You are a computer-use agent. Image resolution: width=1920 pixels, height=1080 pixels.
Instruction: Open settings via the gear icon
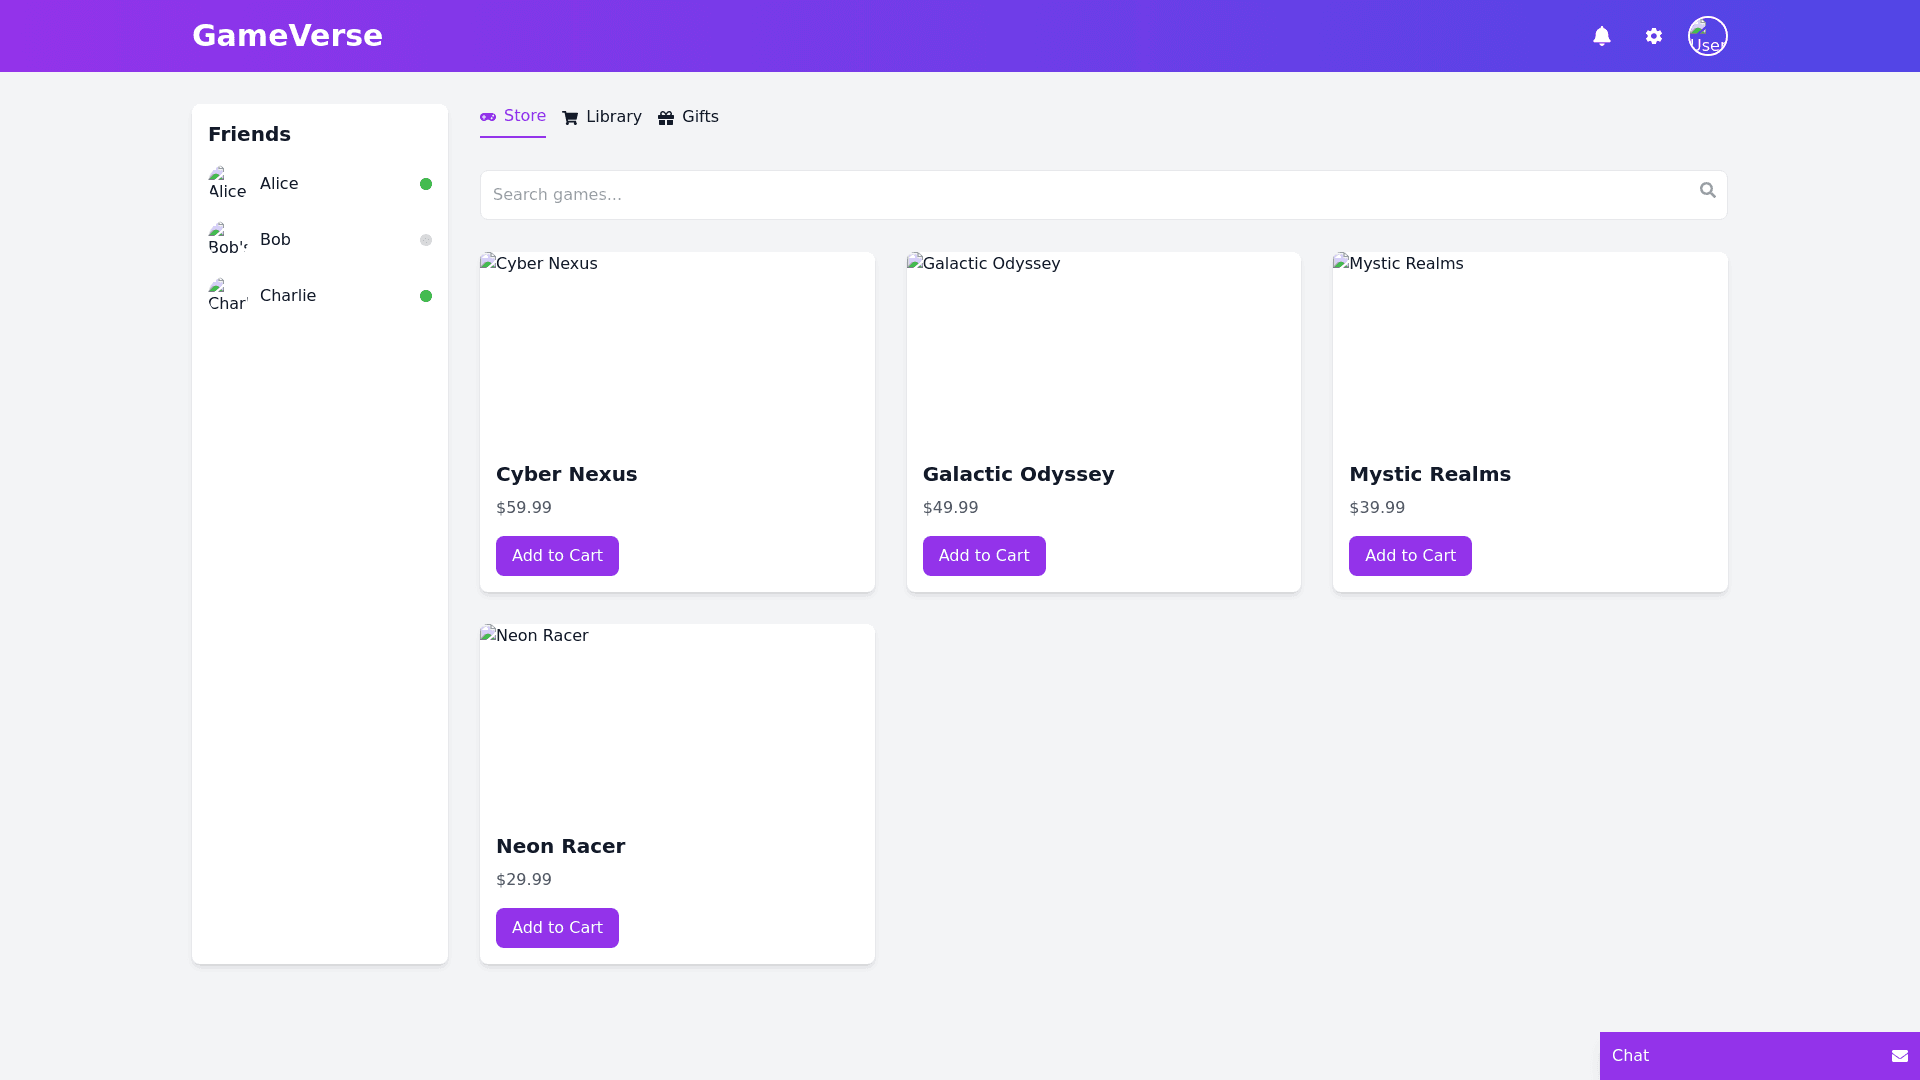coord(1653,36)
